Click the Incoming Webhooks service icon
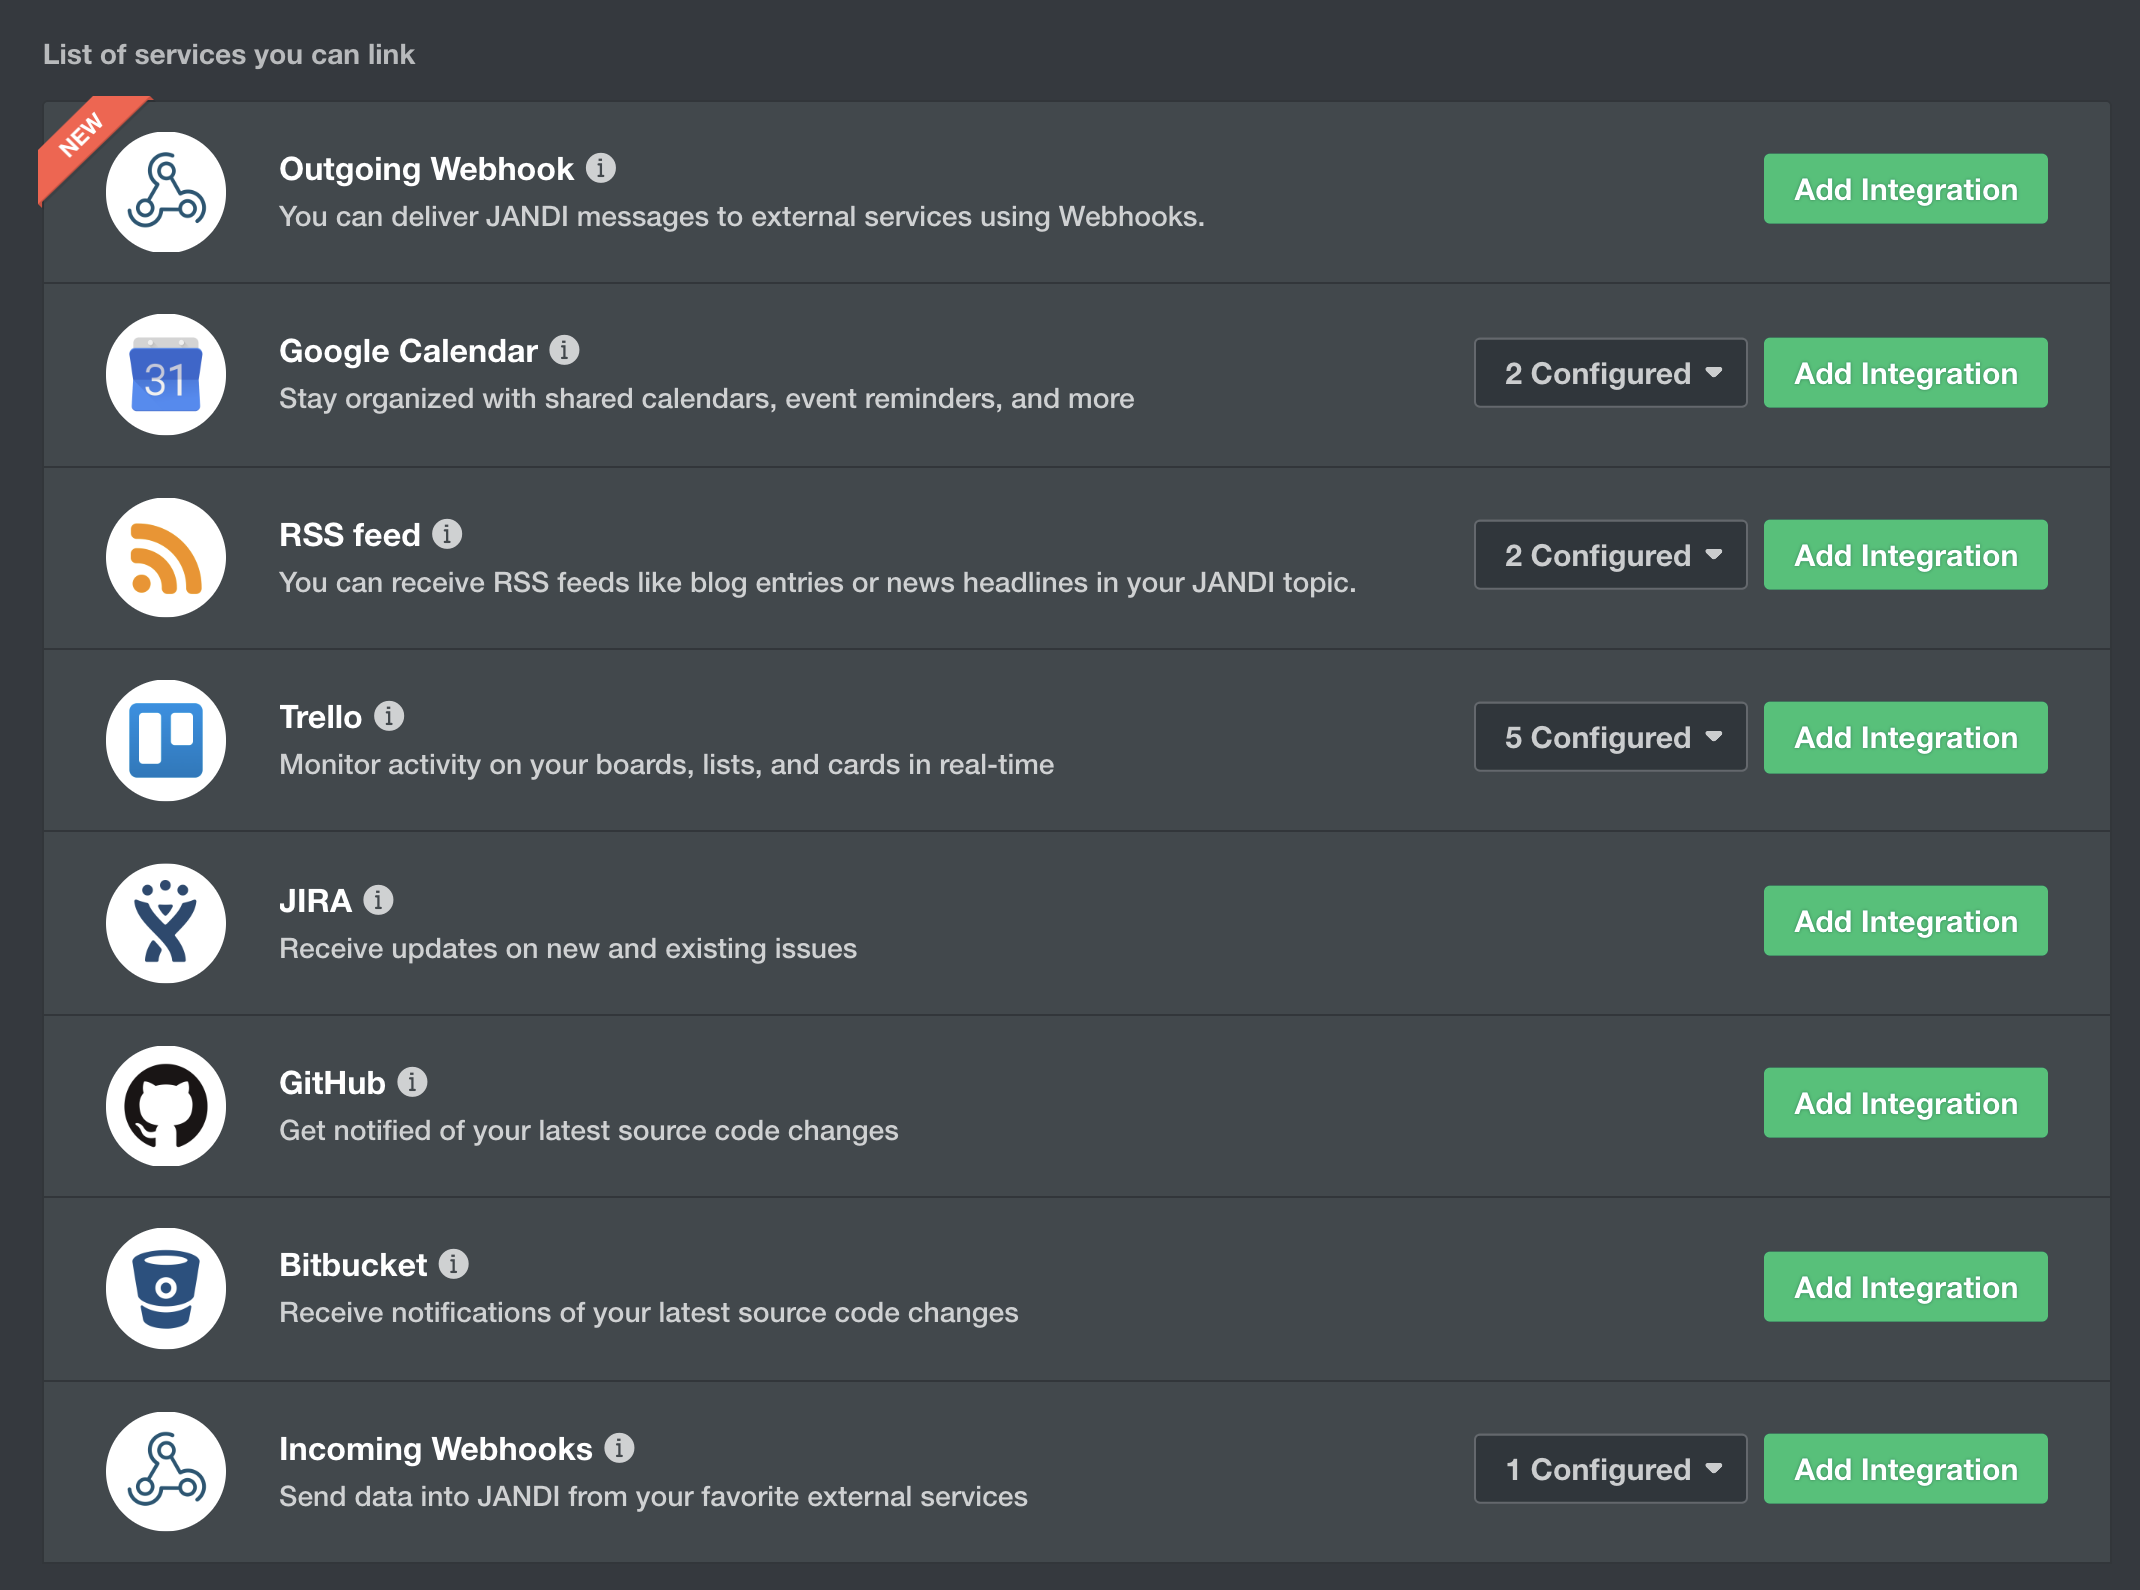The height and width of the screenshot is (1590, 2140). [x=166, y=1471]
